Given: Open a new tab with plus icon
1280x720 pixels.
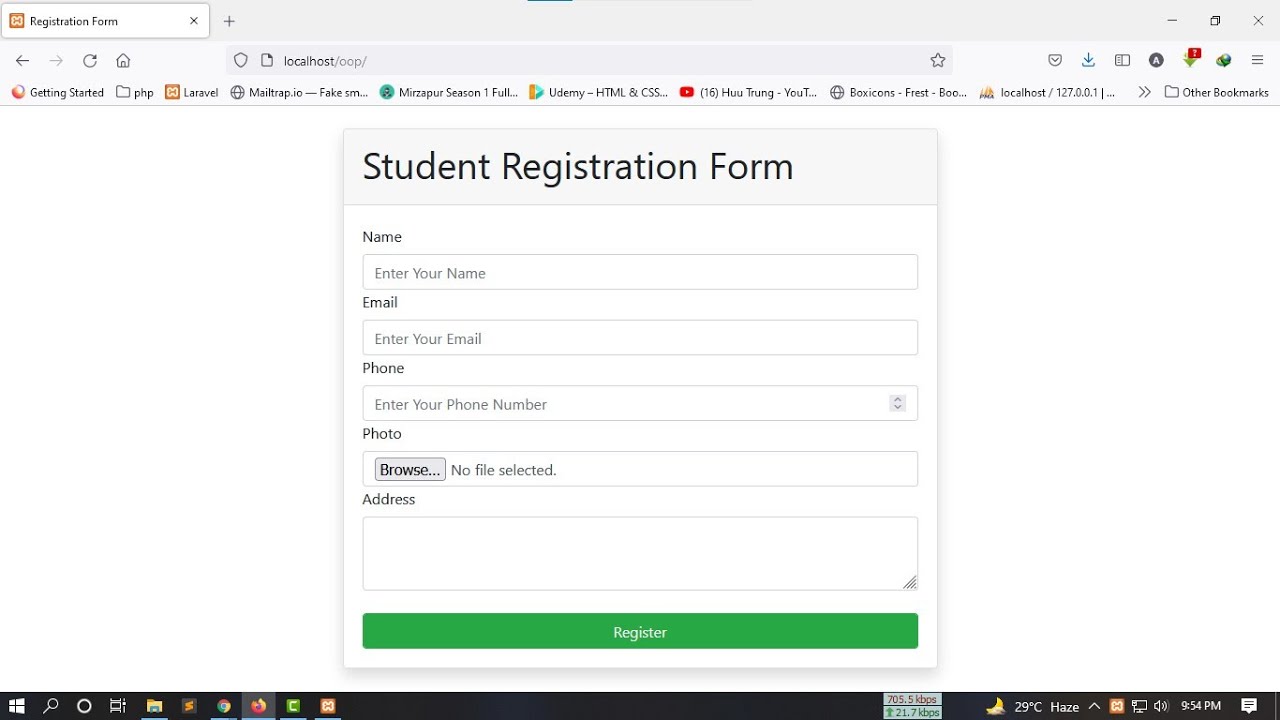Looking at the screenshot, I should coord(229,21).
